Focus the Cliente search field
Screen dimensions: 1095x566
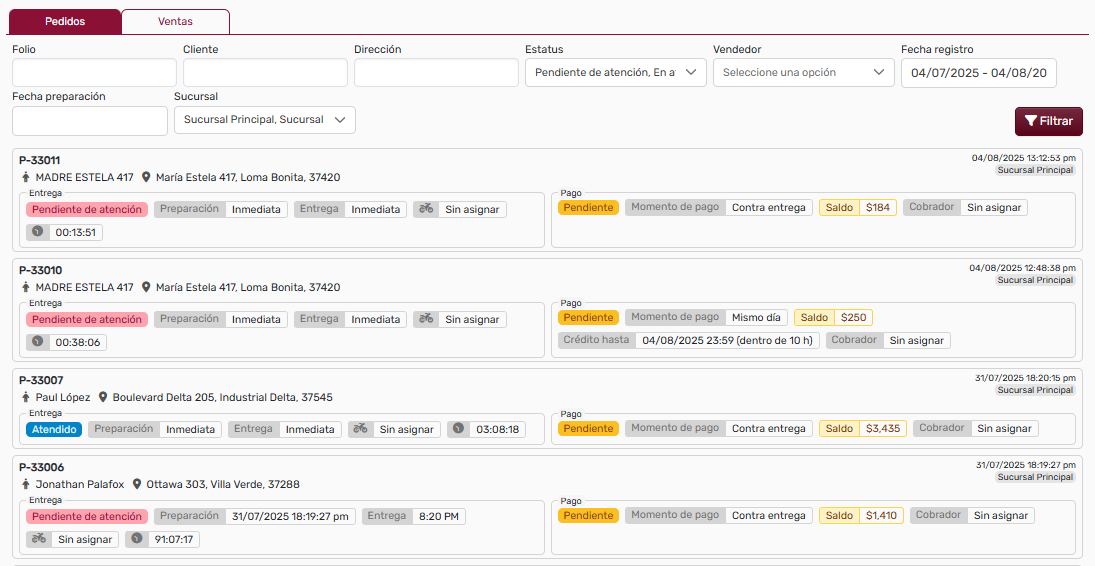(265, 72)
